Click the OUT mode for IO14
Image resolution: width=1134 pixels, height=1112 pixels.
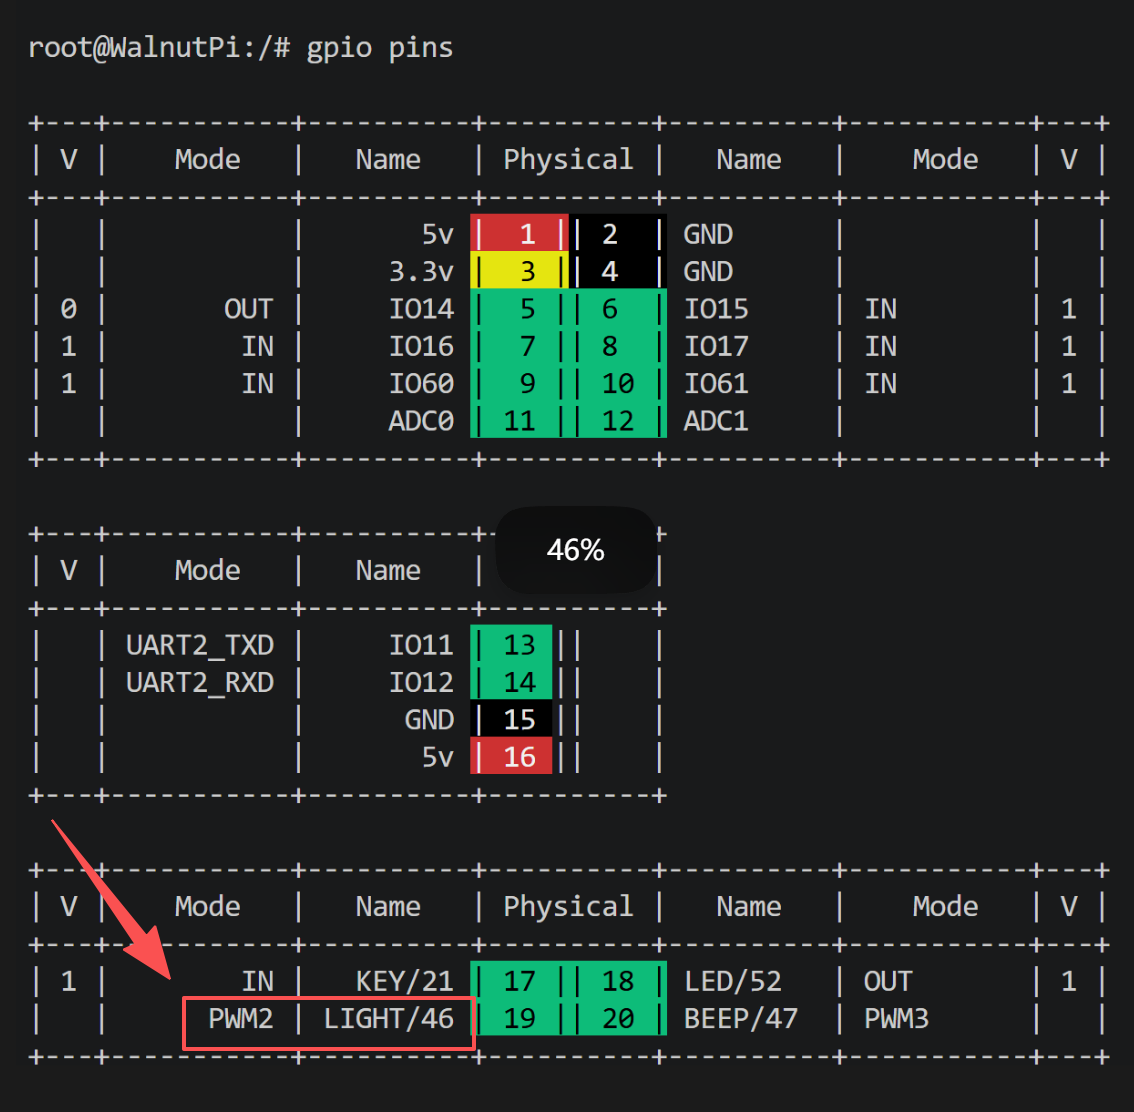pyautogui.click(x=249, y=309)
